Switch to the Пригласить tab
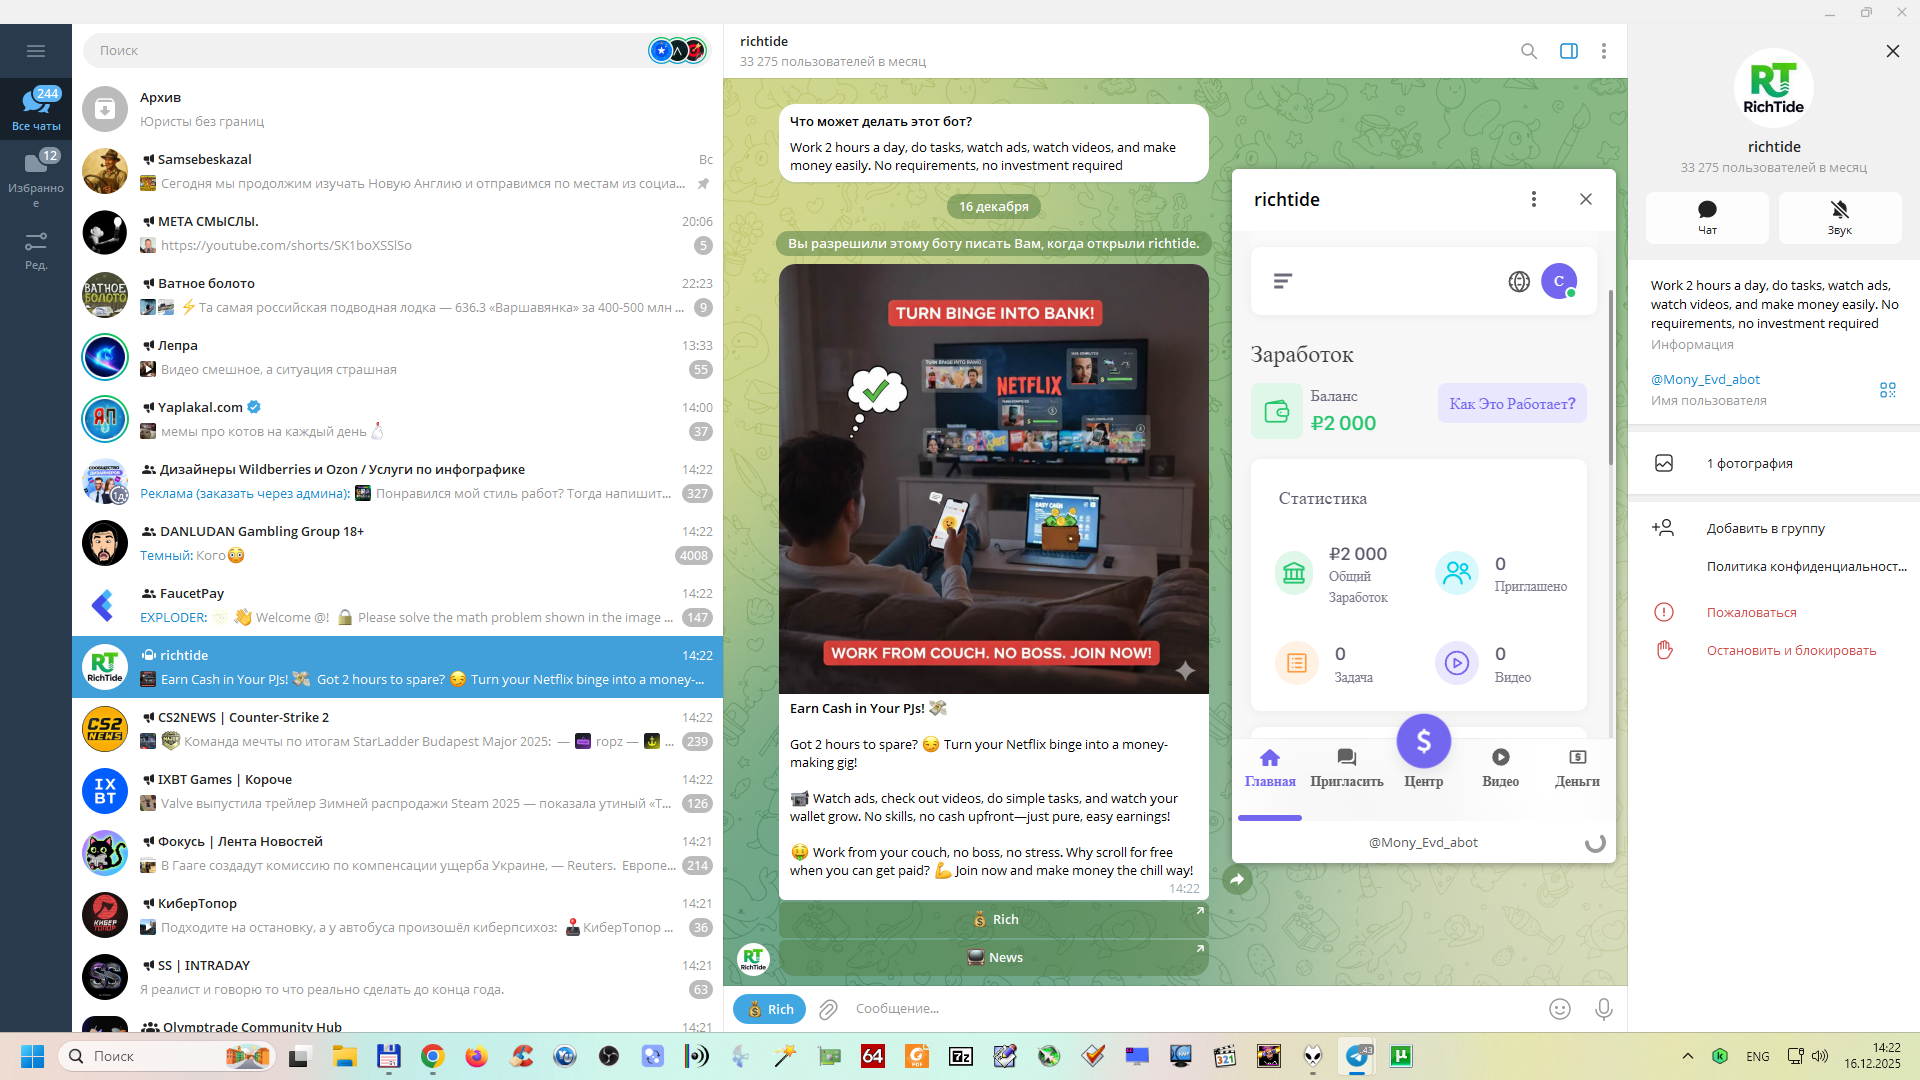1920x1080 pixels. click(x=1346, y=767)
